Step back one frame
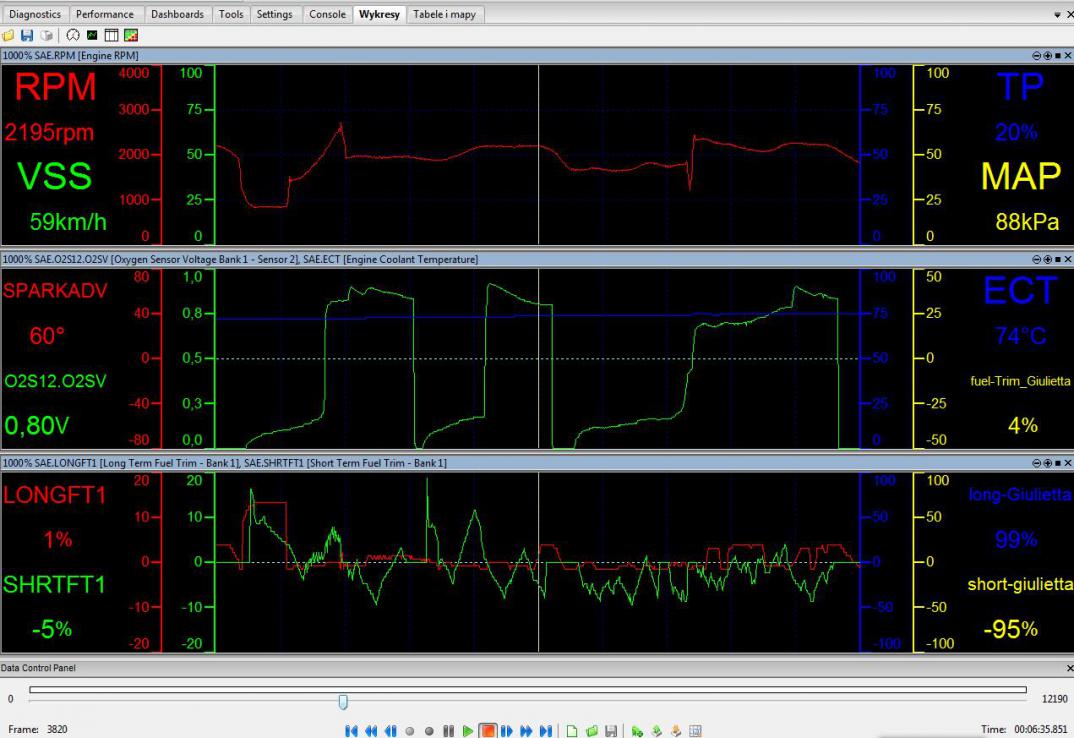 390,730
